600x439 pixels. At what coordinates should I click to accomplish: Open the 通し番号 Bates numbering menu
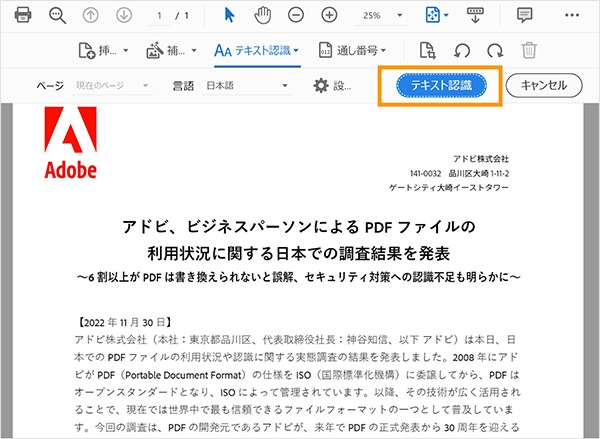[x=353, y=50]
